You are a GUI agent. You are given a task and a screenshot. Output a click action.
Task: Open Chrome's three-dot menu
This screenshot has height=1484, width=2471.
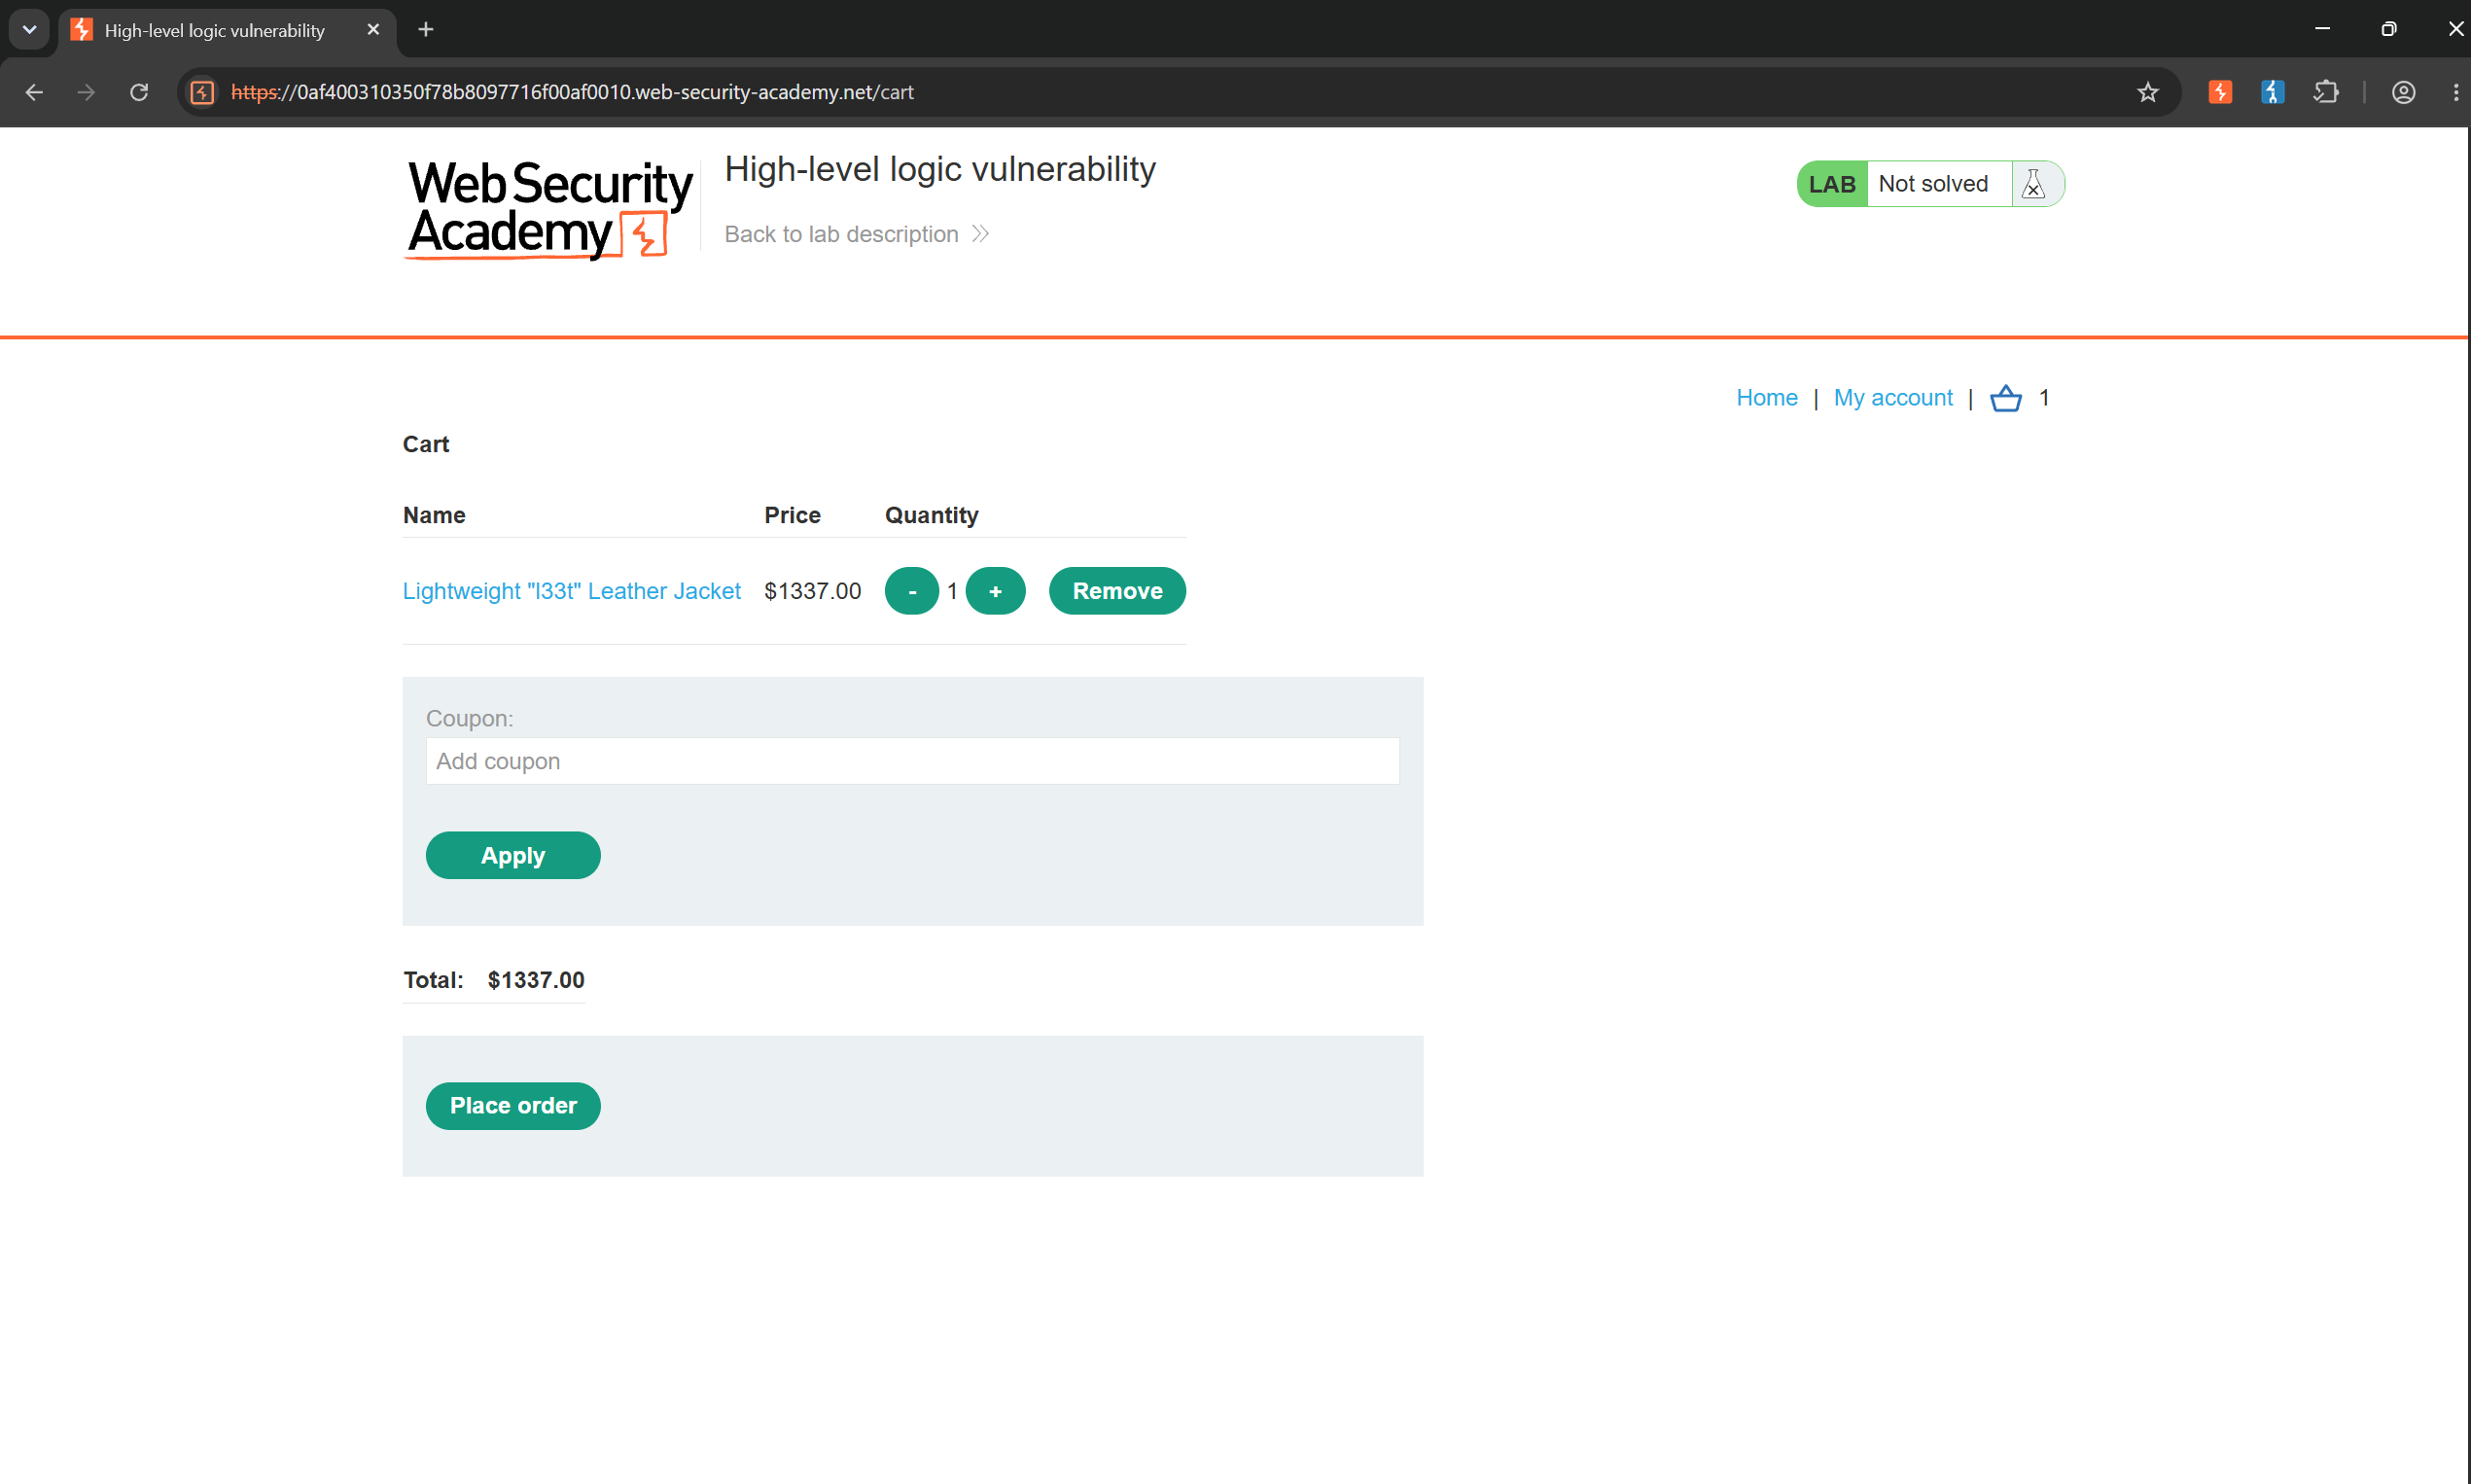(x=2455, y=92)
